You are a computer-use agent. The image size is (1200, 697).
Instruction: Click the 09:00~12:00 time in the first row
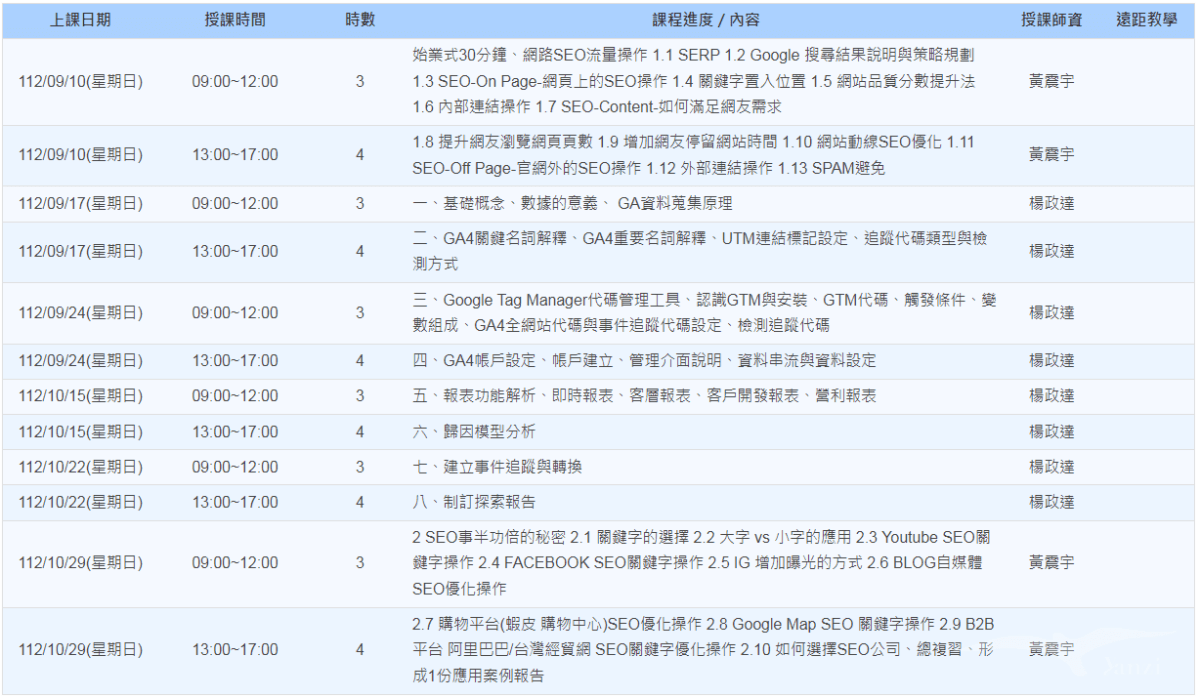click(235, 83)
